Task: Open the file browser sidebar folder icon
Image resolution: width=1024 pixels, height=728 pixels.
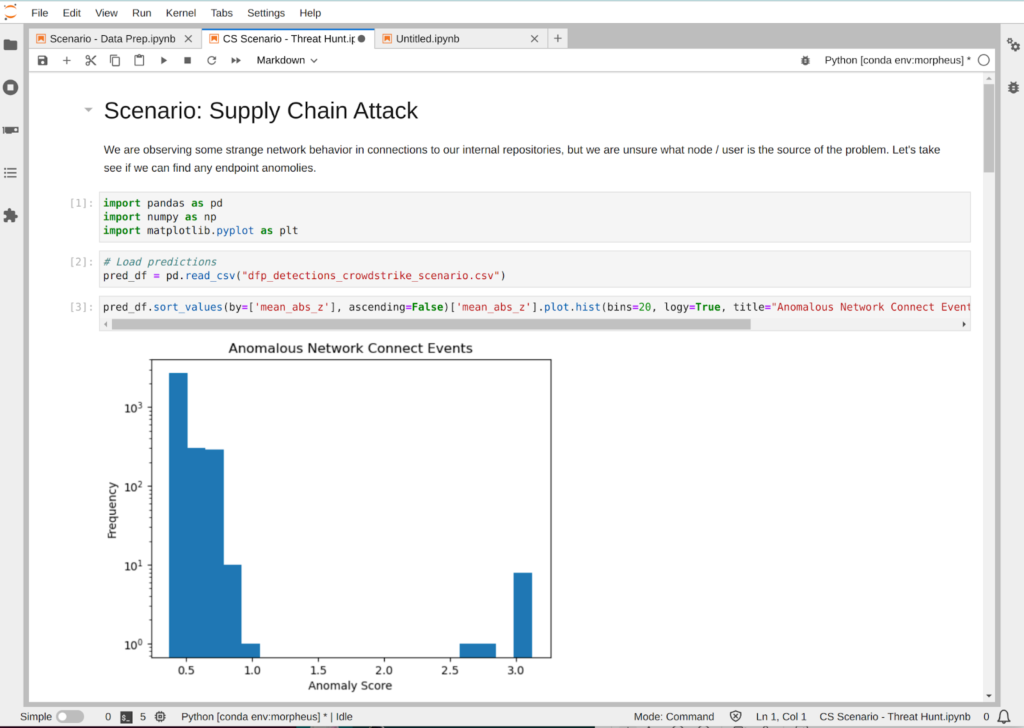Action: [11, 45]
